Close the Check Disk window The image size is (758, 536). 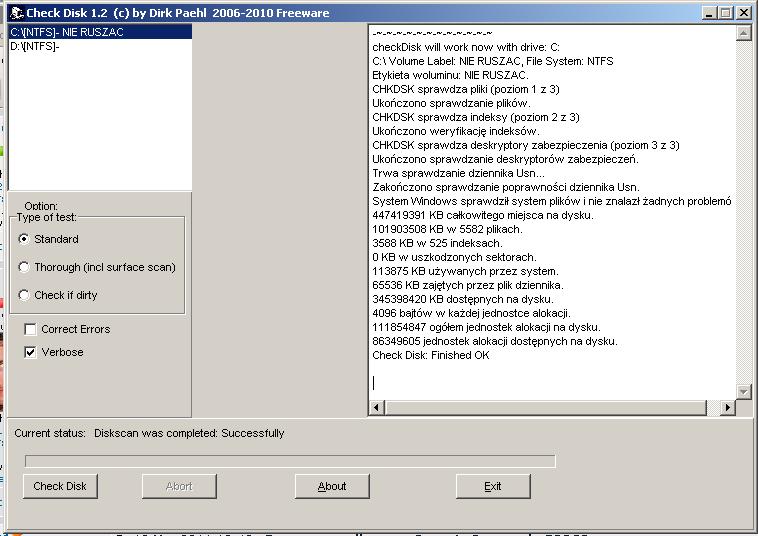[743, 13]
